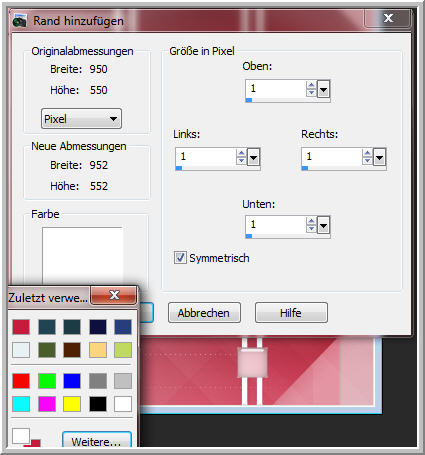Select the black color swatch
Image resolution: width=425 pixels, height=455 pixels.
(x=98, y=404)
